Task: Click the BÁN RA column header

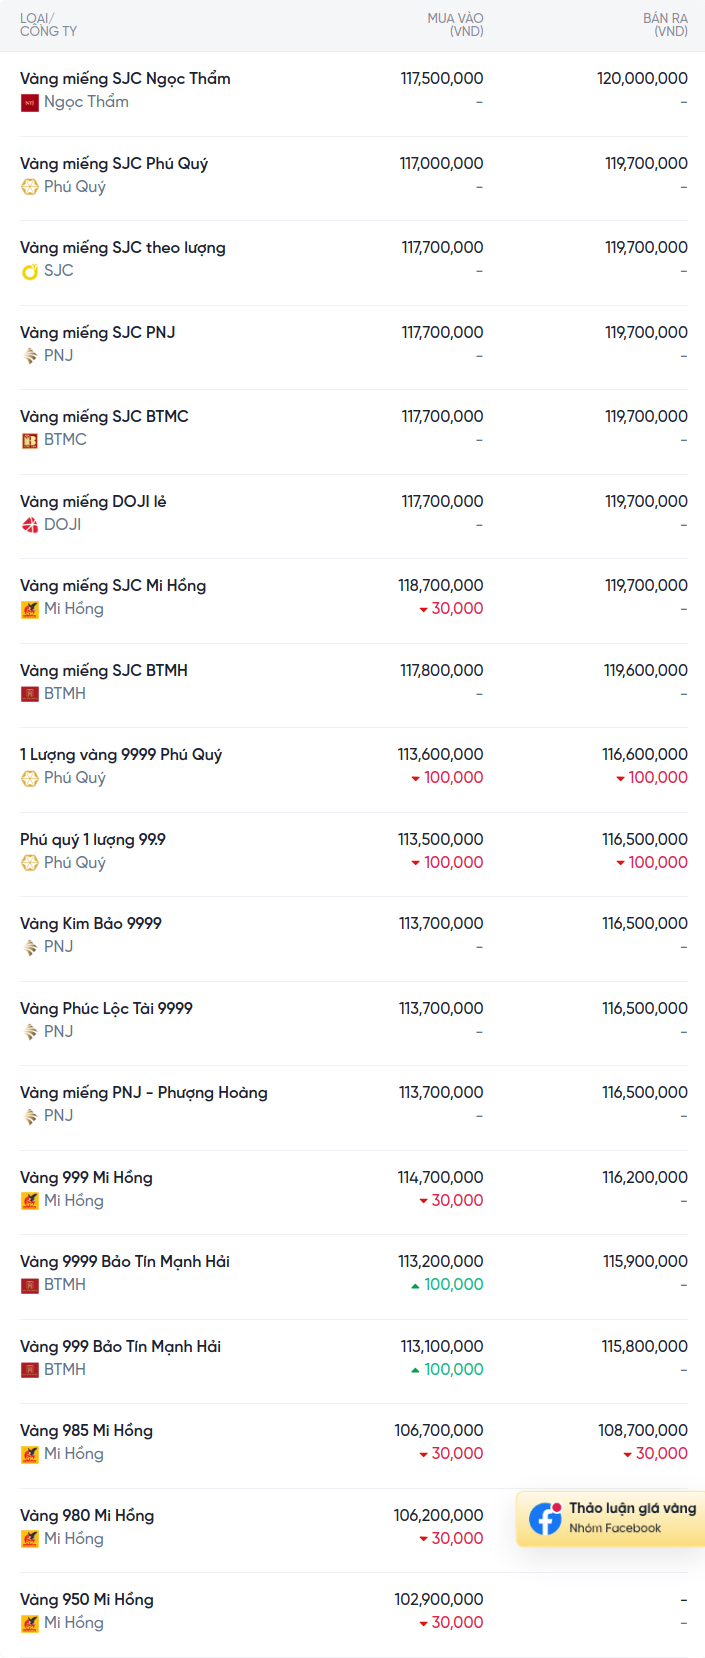Action: (x=665, y=25)
